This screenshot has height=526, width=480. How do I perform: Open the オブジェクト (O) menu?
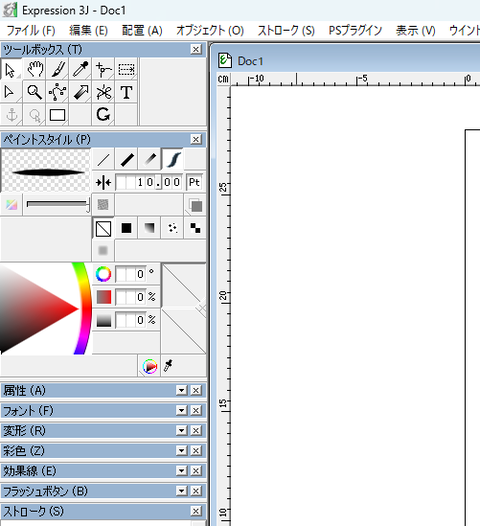coord(210,31)
